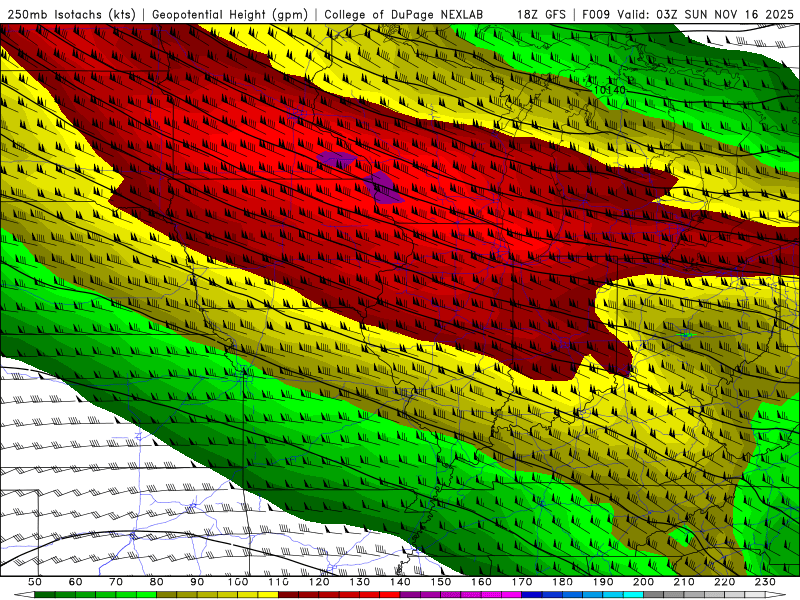
Task: Click the 'F009' forecast hour text
Action: pyautogui.click(x=596, y=14)
